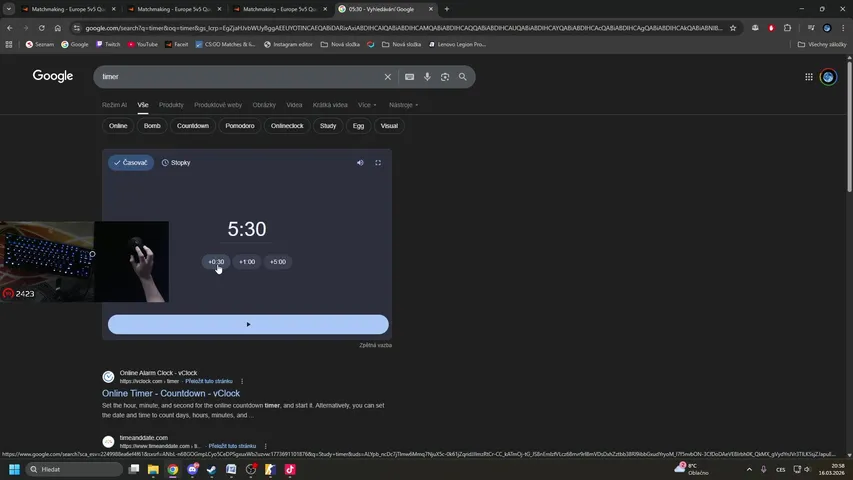Open the Twitch bookmark
Image resolution: width=853 pixels, height=480 pixels.
pyautogui.click(x=108, y=45)
